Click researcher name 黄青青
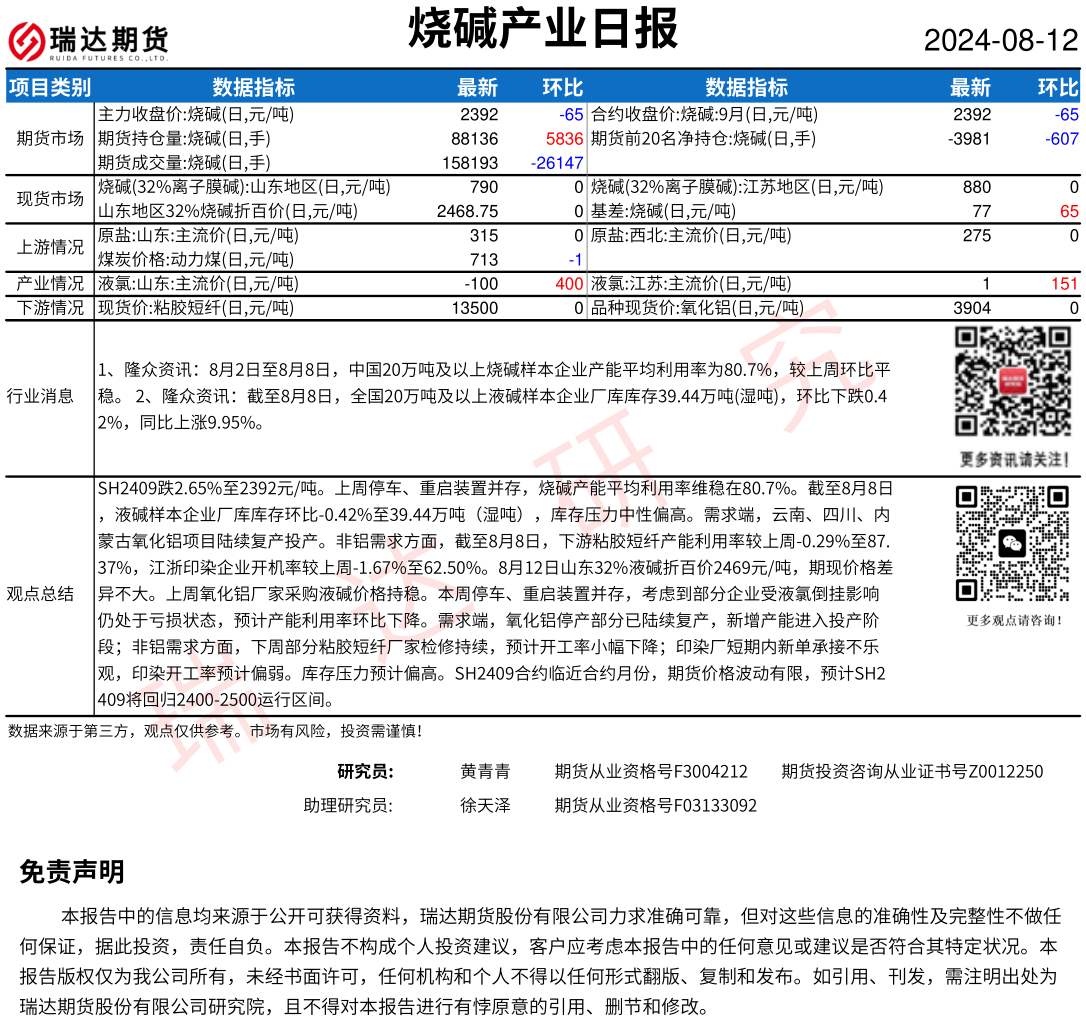The width and height of the screenshot is (1086, 1020). 485,771
